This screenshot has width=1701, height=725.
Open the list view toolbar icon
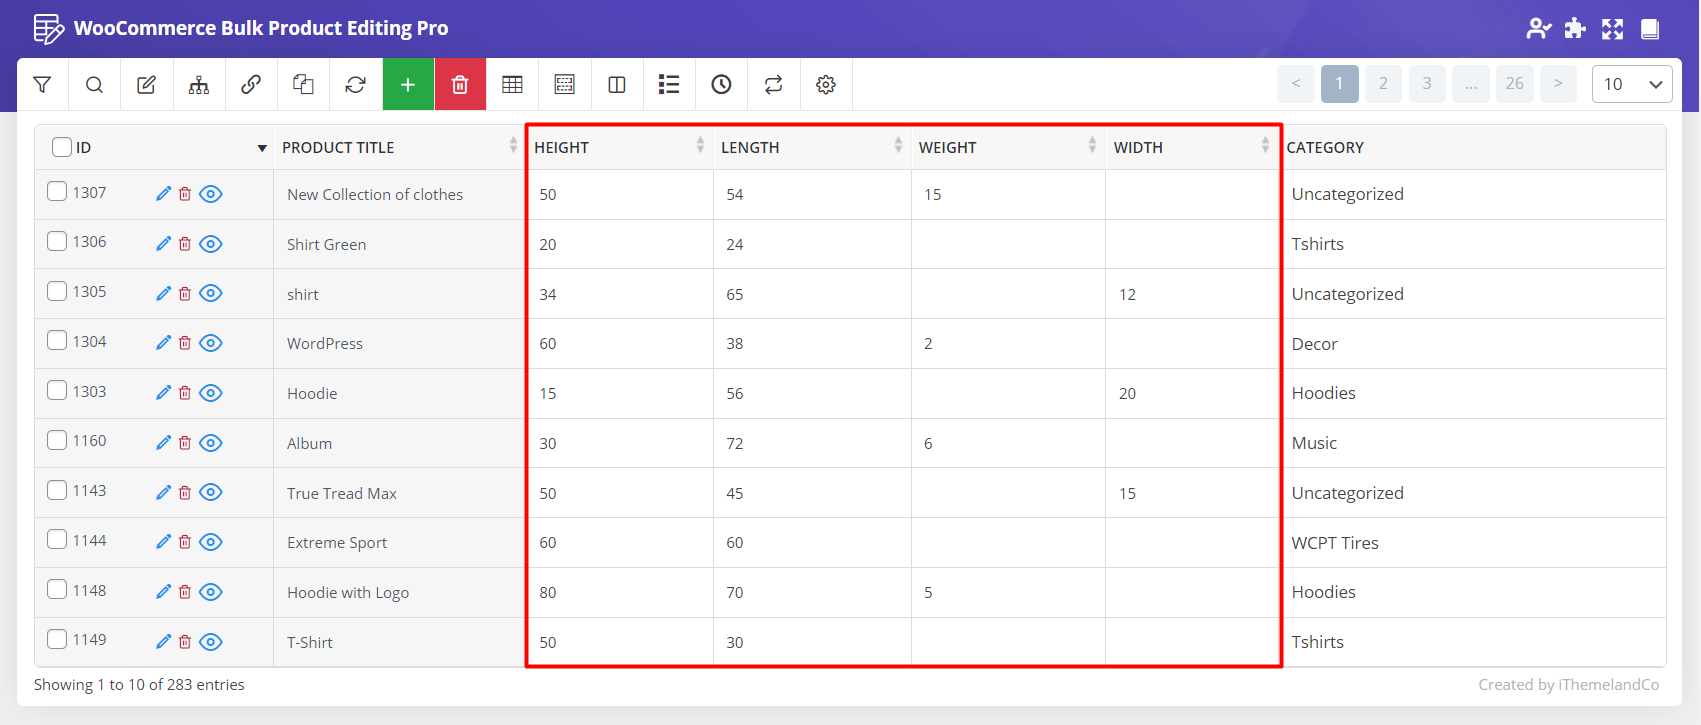coord(669,85)
